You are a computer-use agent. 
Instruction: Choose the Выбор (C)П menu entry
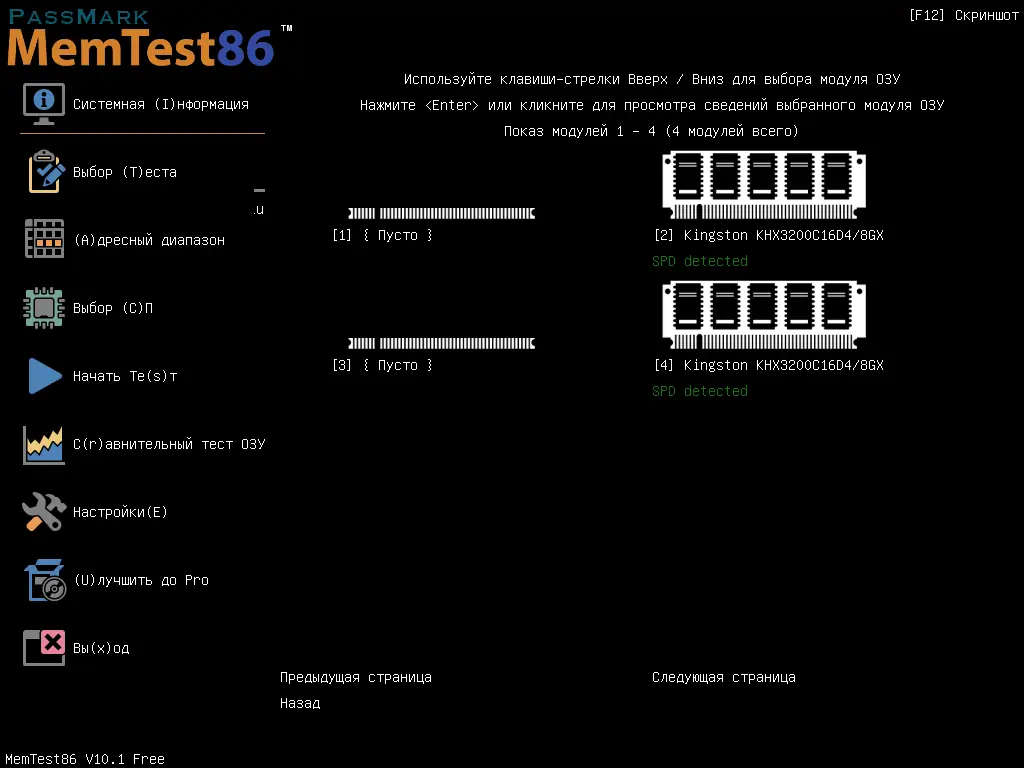pyautogui.click(x=113, y=308)
